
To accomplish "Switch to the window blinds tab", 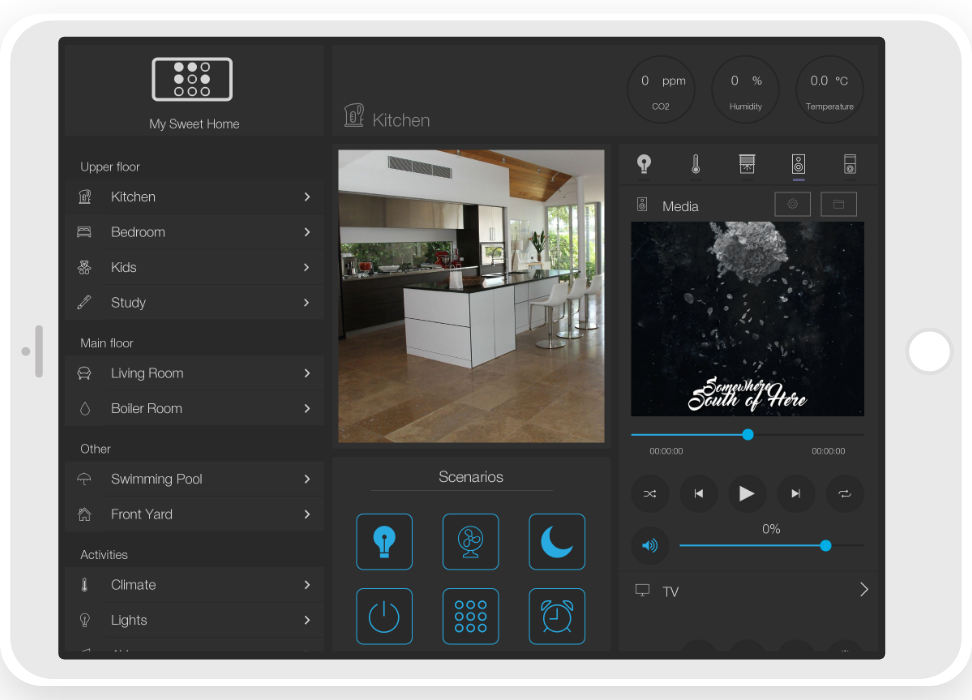I will point(746,164).
